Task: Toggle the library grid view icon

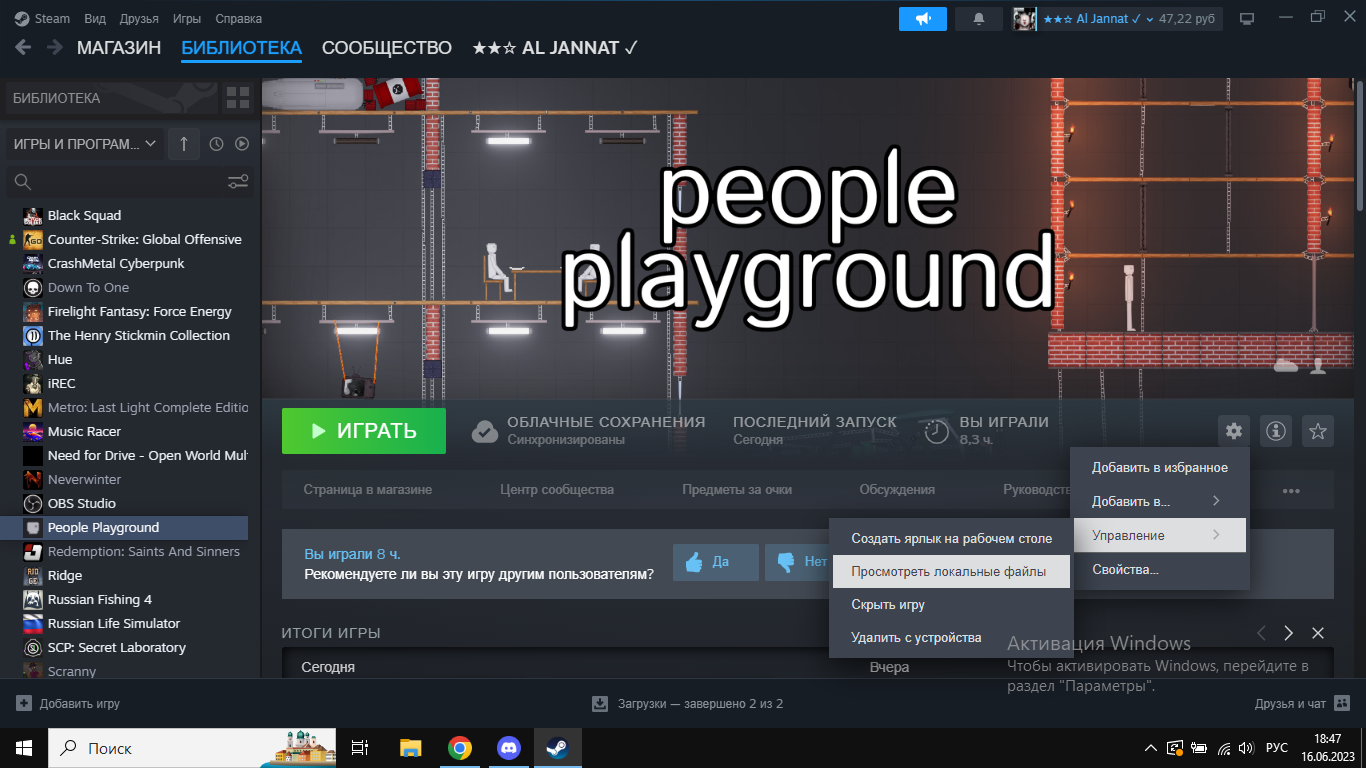Action: pos(238,98)
